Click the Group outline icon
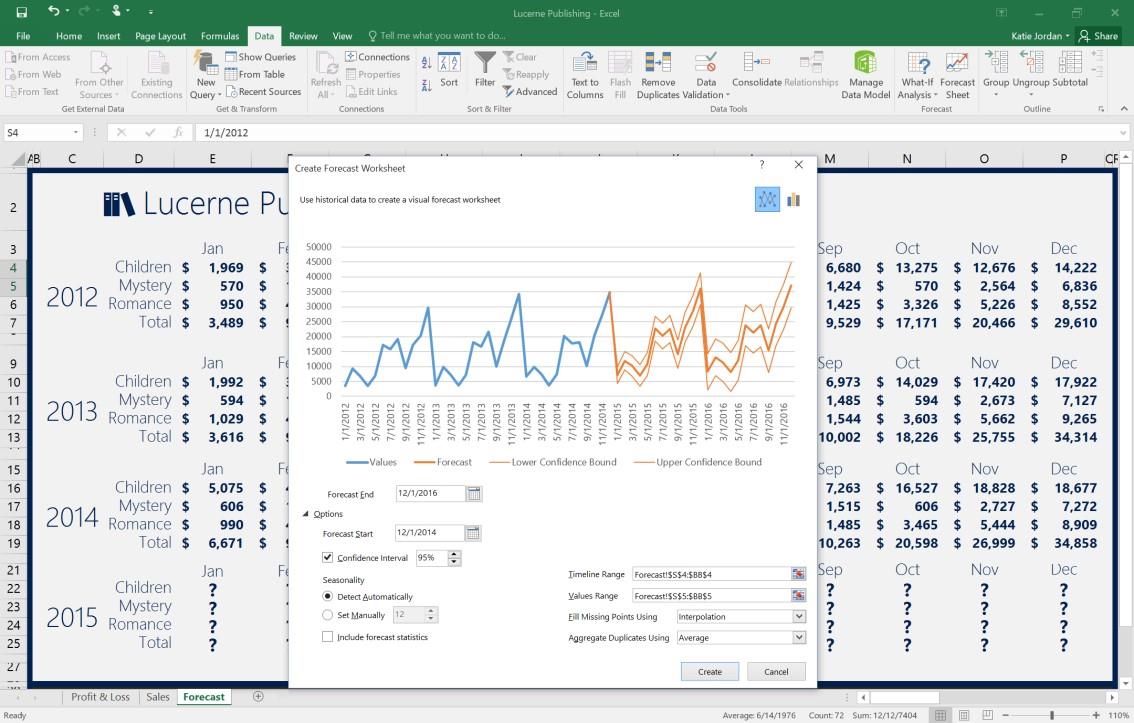The image size is (1134, 723). [x=996, y=72]
